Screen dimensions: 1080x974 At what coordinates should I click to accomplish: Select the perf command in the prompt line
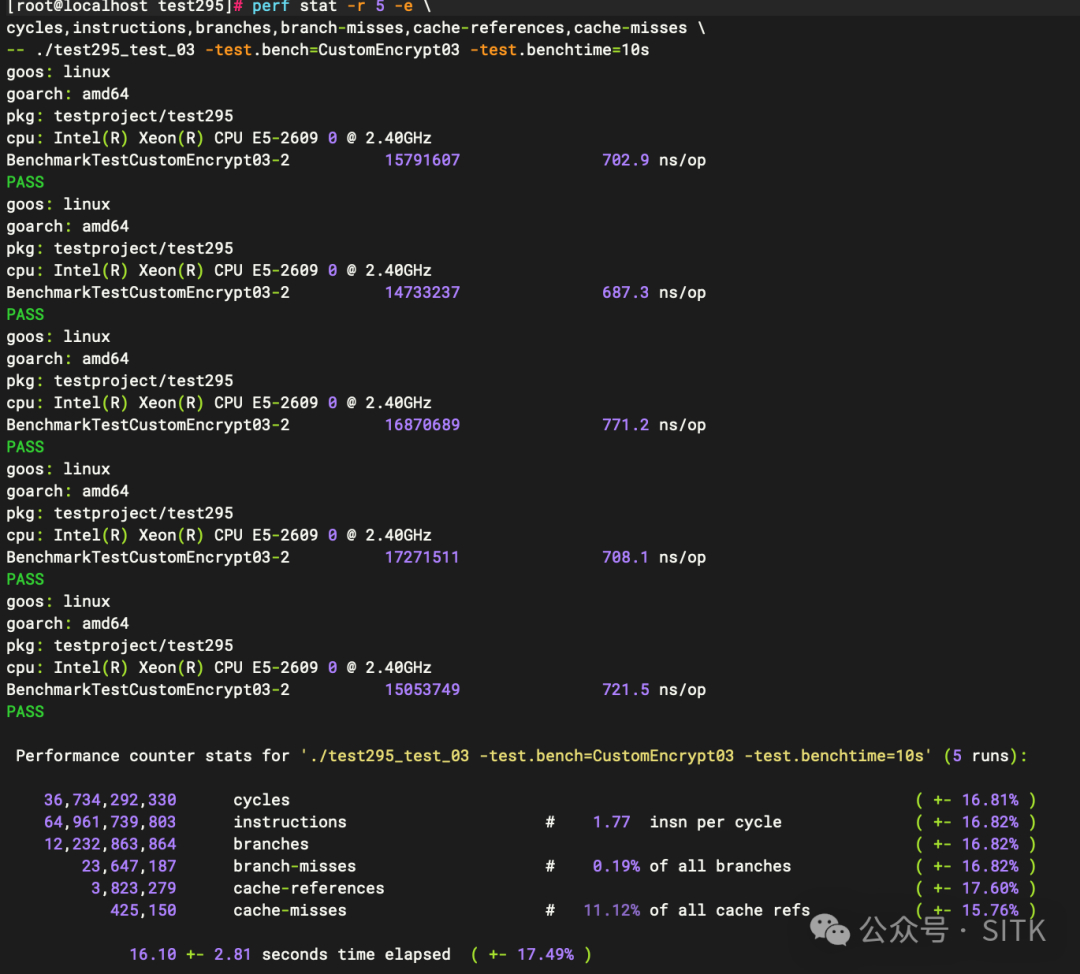[270, 7]
